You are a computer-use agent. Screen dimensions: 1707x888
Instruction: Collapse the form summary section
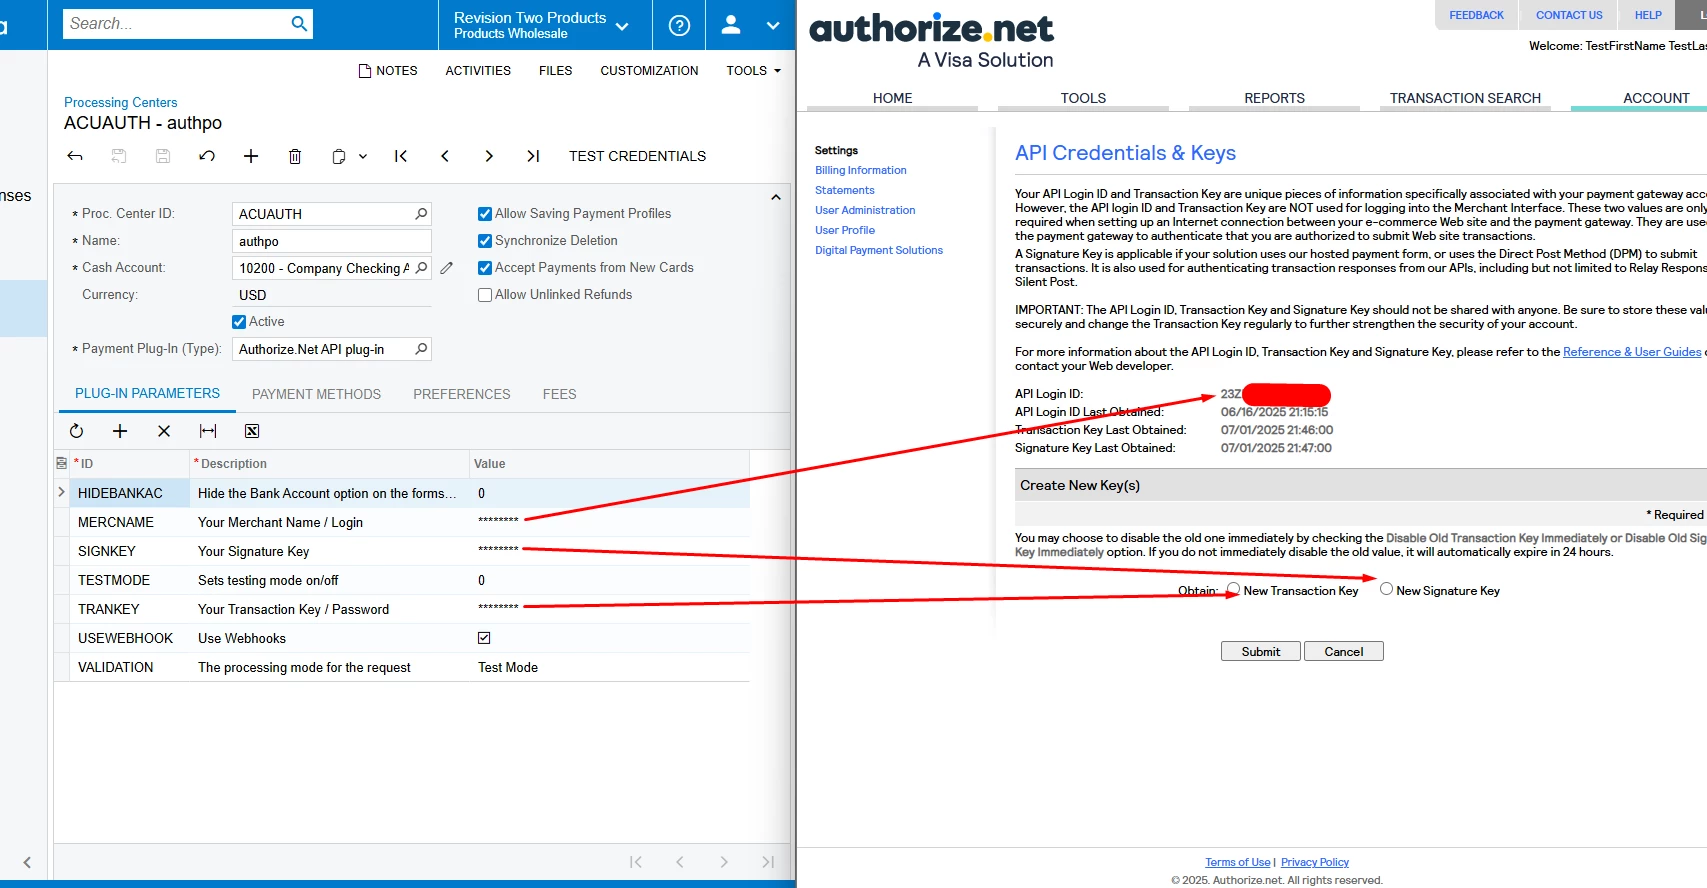point(776,198)
